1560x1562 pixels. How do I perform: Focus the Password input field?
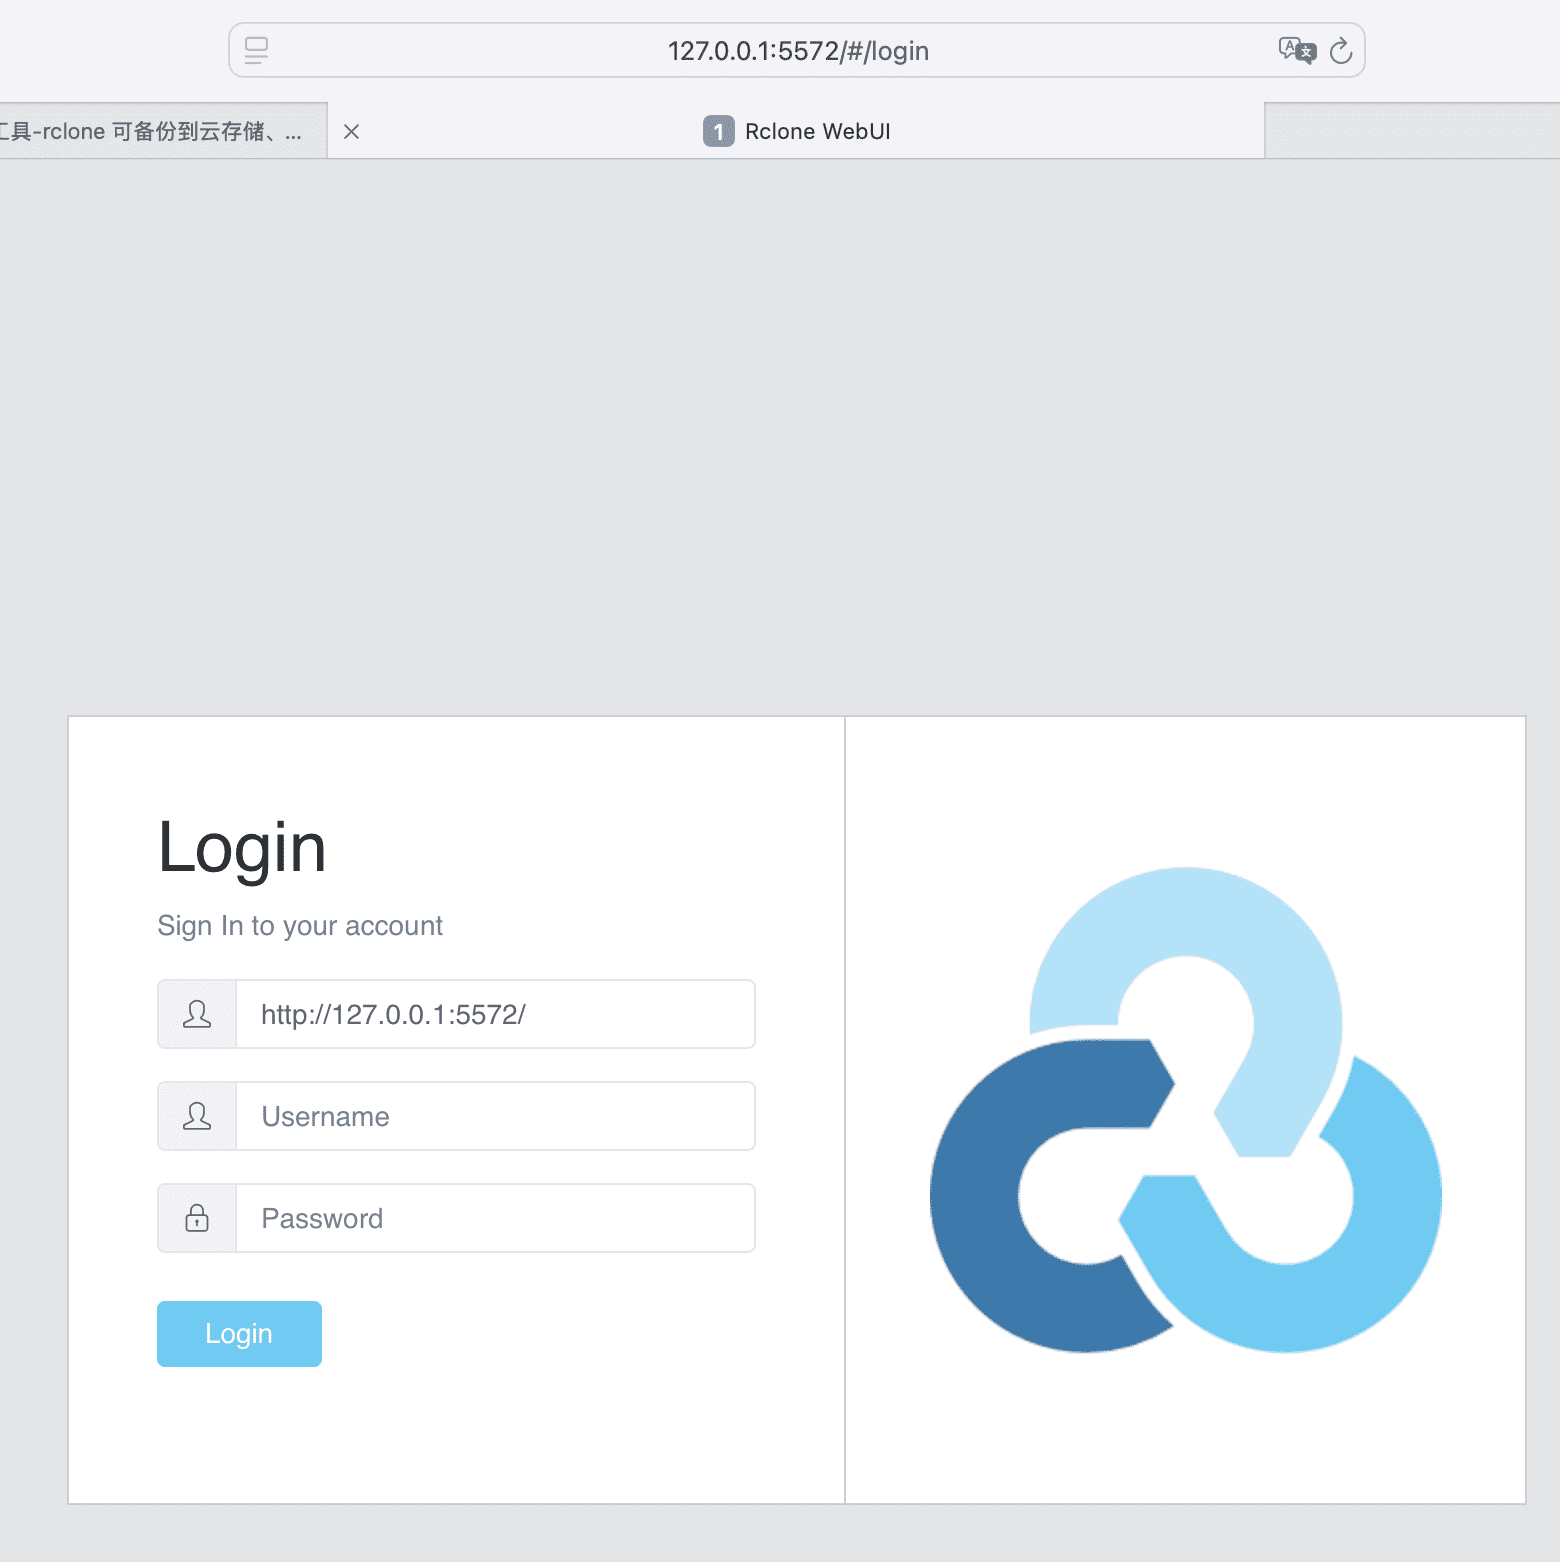[495, 1218]
